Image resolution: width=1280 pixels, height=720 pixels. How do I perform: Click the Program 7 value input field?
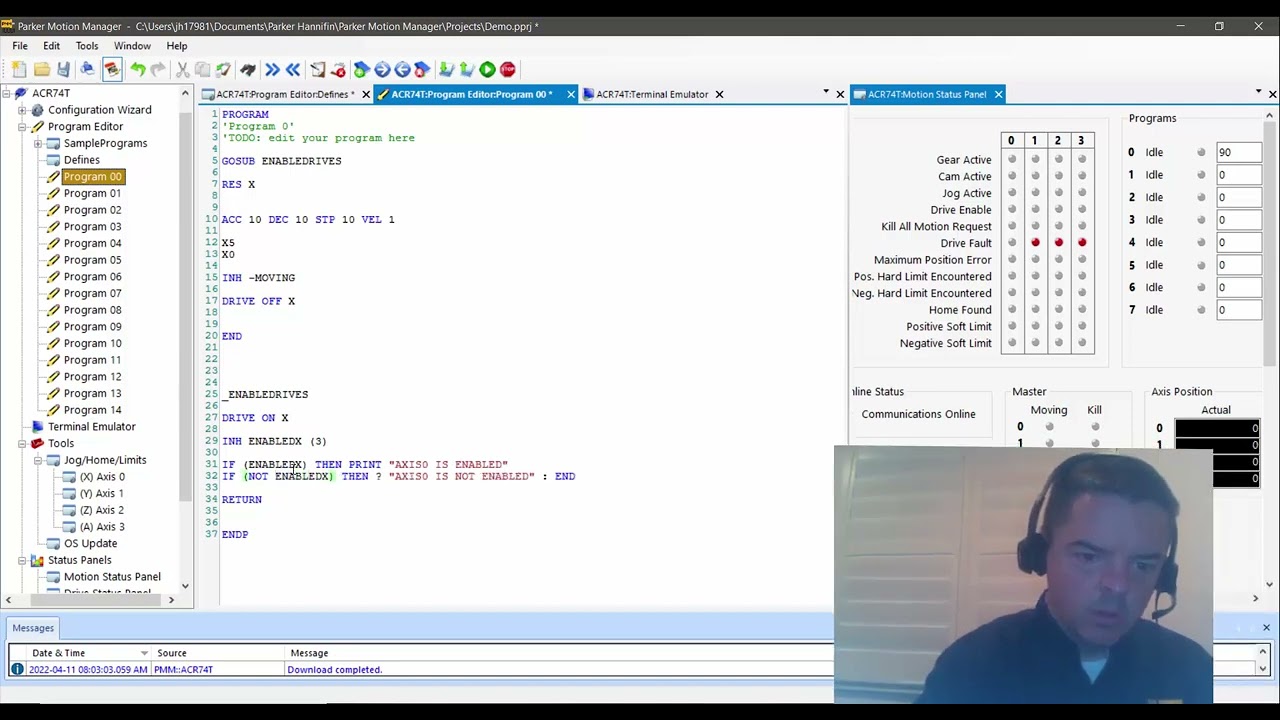click(x=1238, y=310)
